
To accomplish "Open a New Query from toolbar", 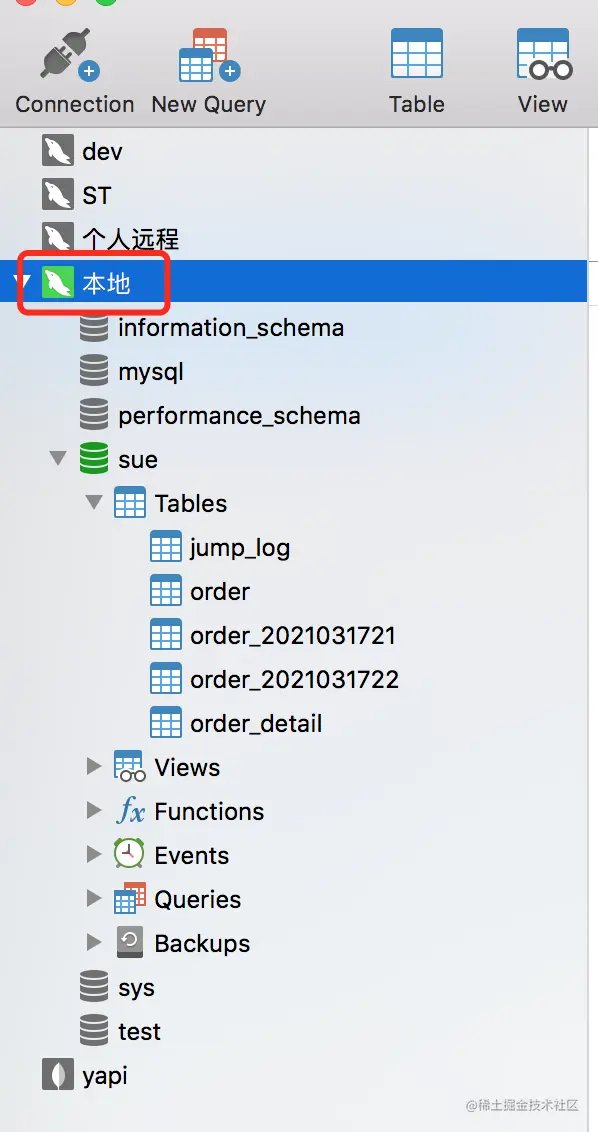I will point(209,55).
